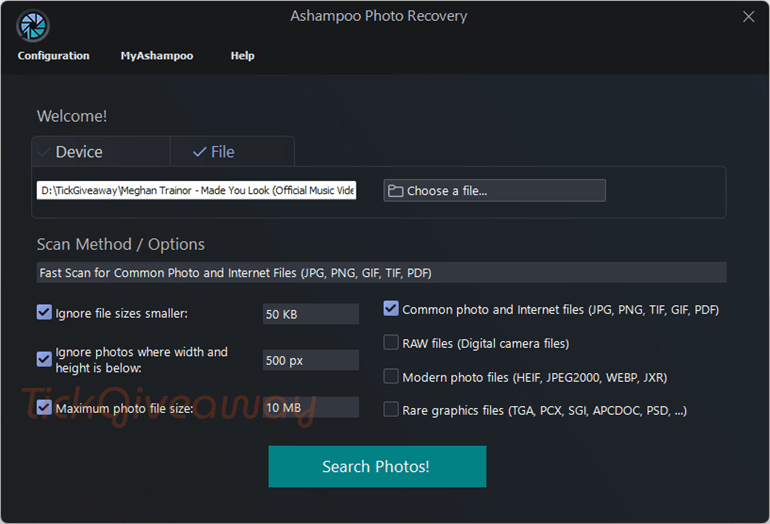
Task: Enable Rare graphics files checkbox
Action: pyautogui.click(x=391, y=409)
